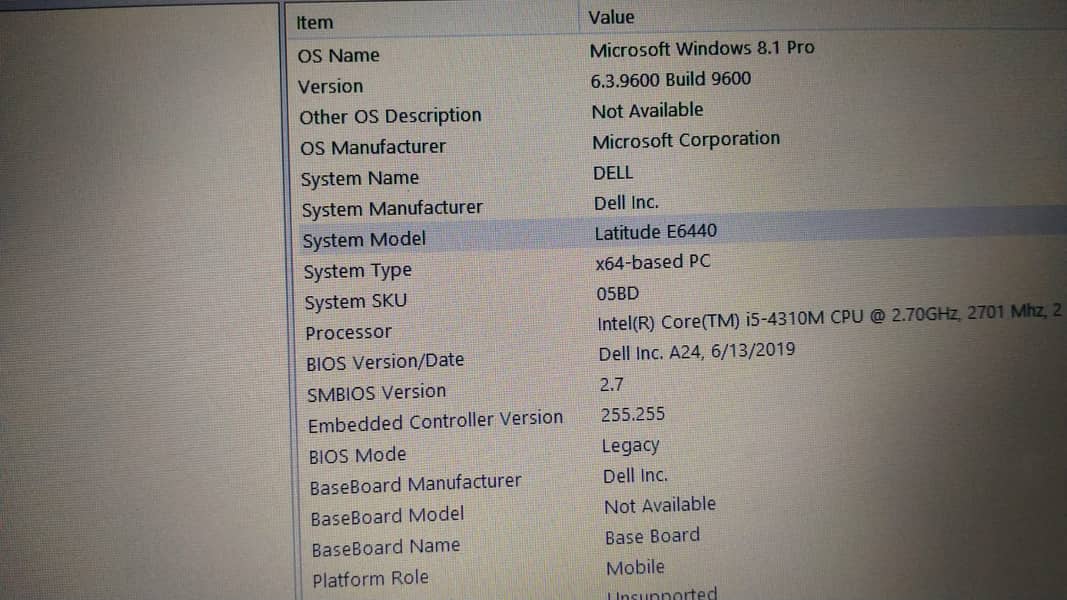Select the BaseBoard Name row
1067x600 pixels.
point(385,548)
